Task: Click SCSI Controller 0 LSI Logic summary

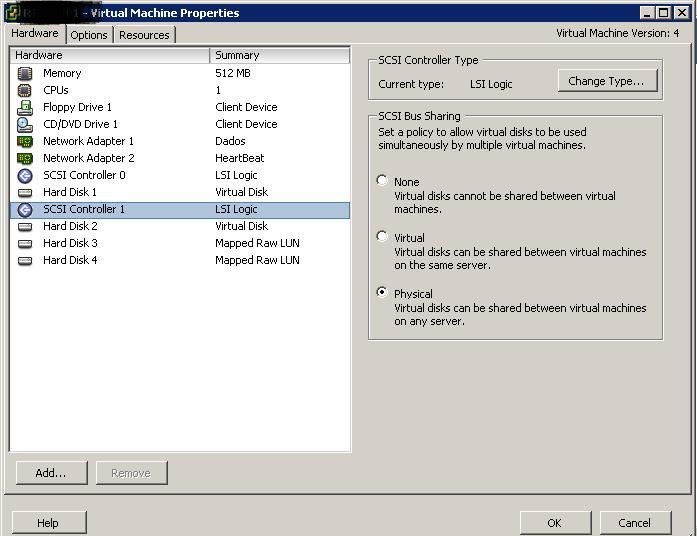Action: tap(236, 176)
